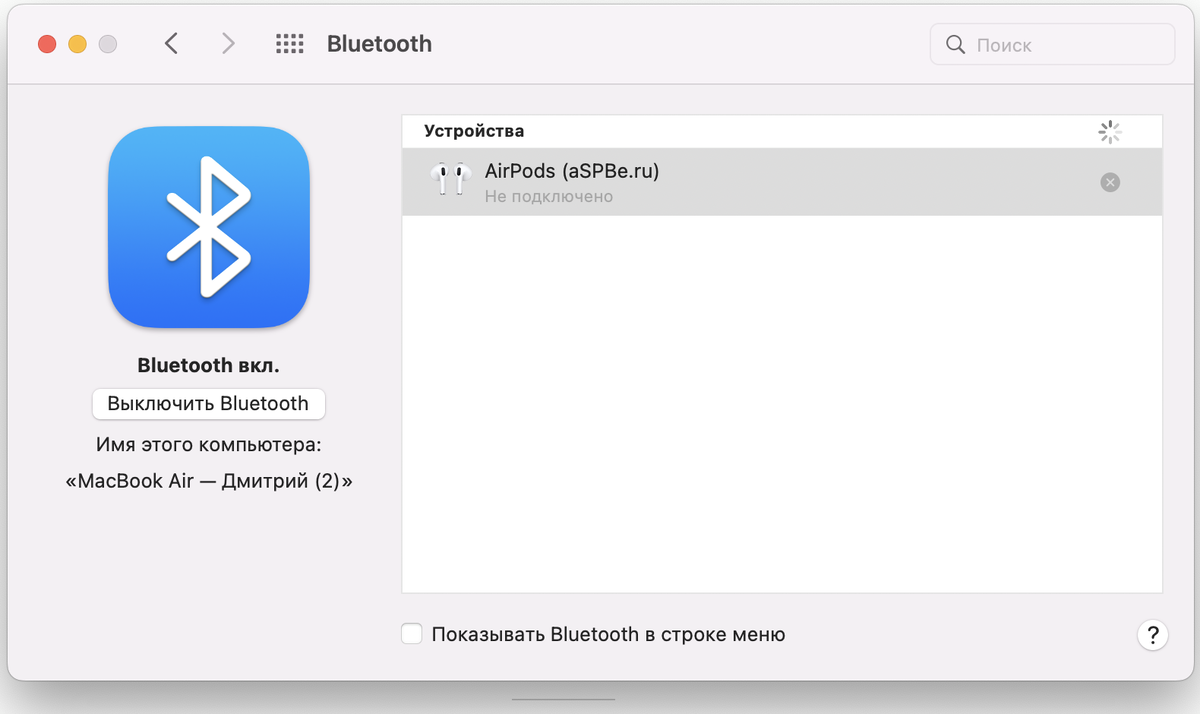Go back with the left chevron

pyautogui.click(x=171, y=44)
